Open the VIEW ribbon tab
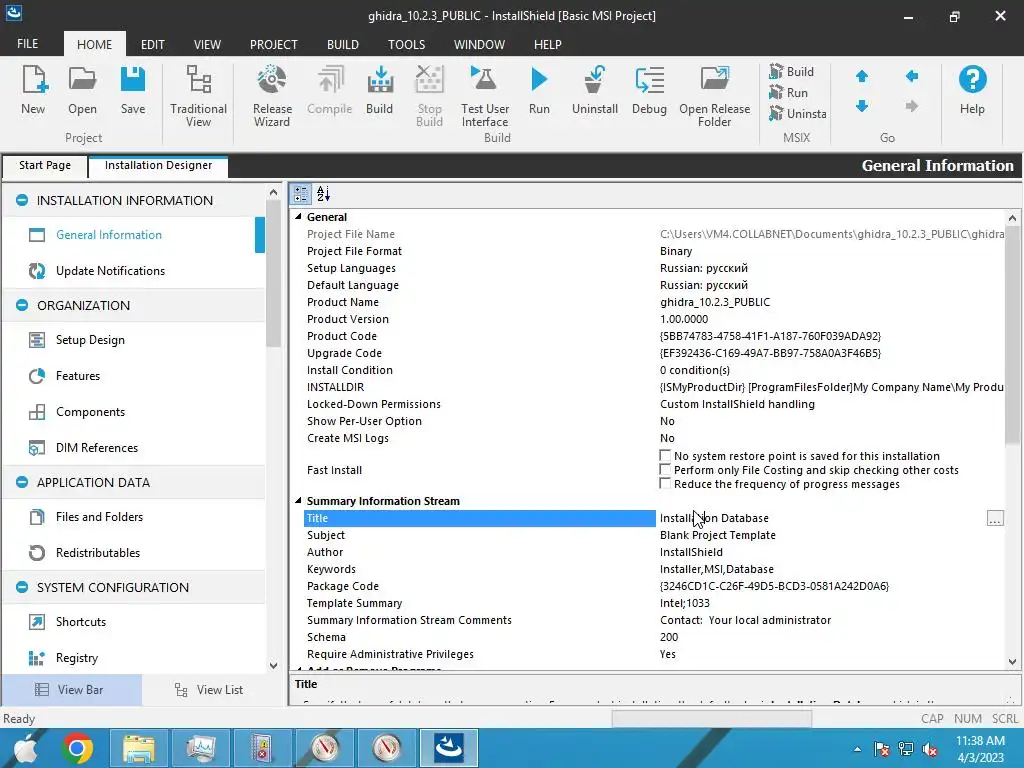Image resolution: width=1024 pixels, height=768 pixels. tap(207, 44)
